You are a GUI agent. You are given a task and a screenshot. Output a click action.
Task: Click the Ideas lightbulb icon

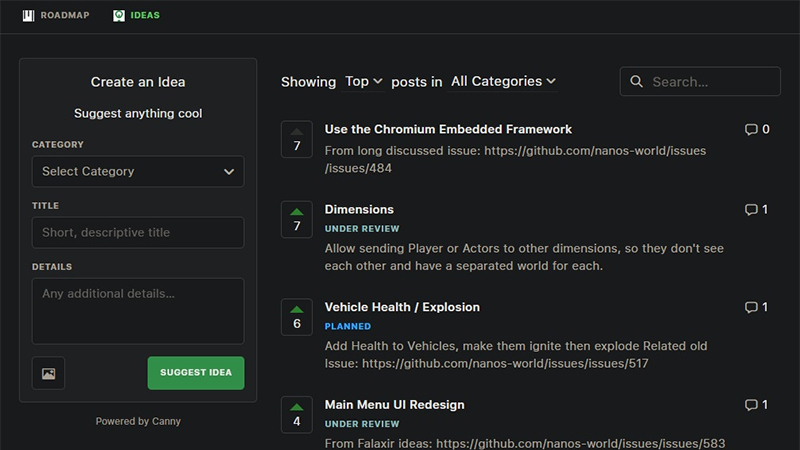coord(120,16)
